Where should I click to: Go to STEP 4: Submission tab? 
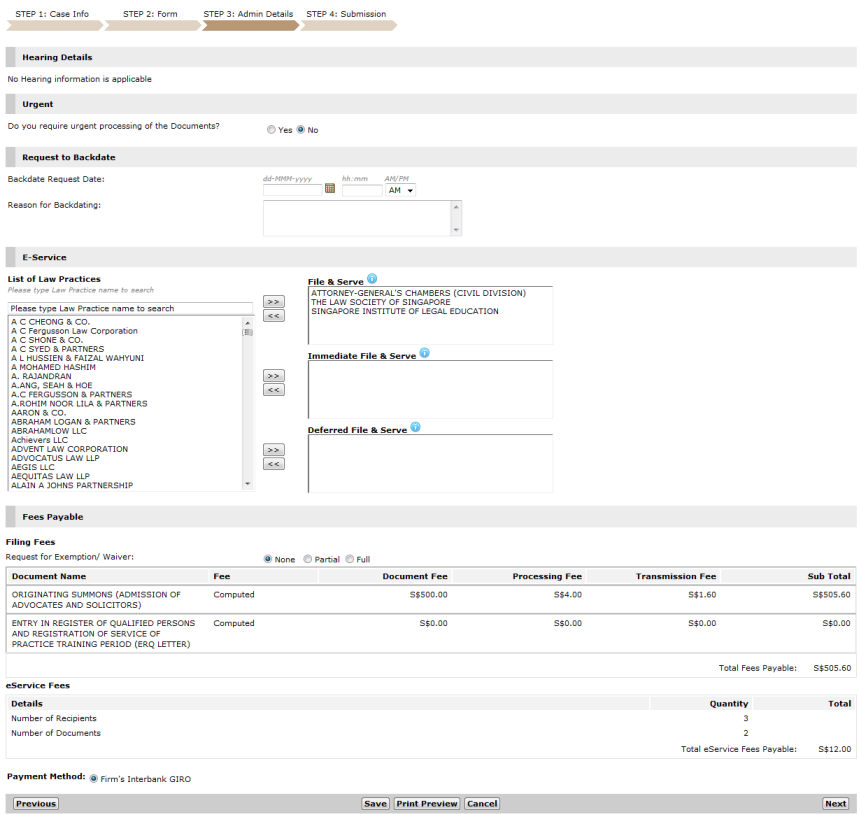click(346, 15)
